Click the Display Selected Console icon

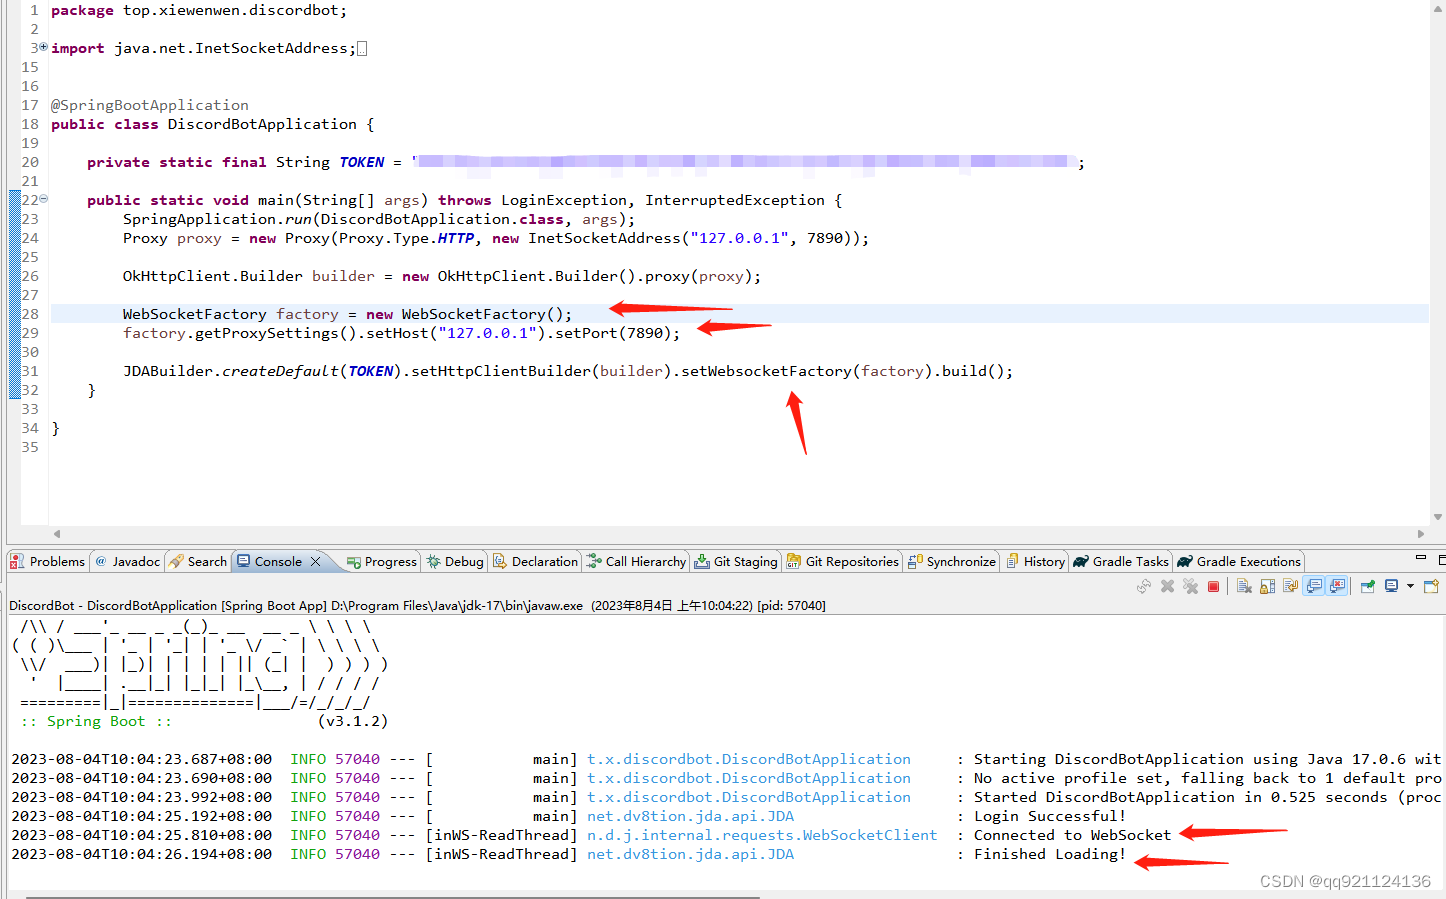point(1391,587)
